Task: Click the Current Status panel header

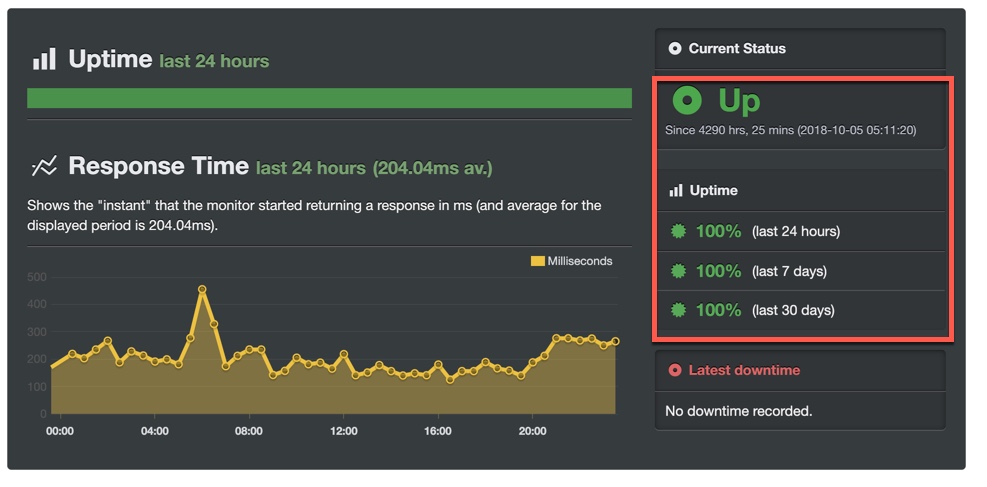Action: click(800, 48)
